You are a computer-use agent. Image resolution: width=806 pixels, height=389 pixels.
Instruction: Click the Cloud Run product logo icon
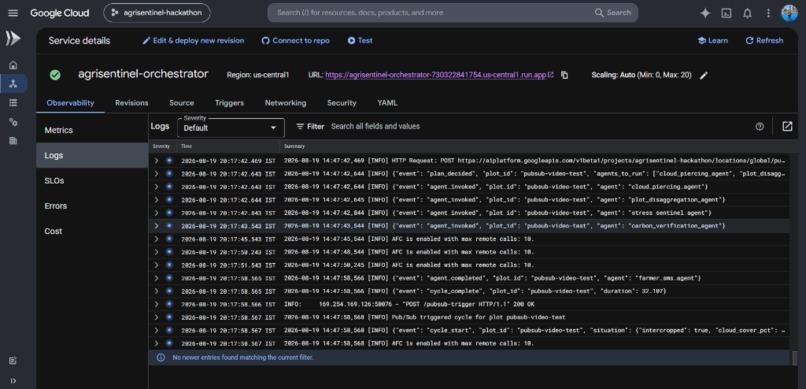coord(13,39)
